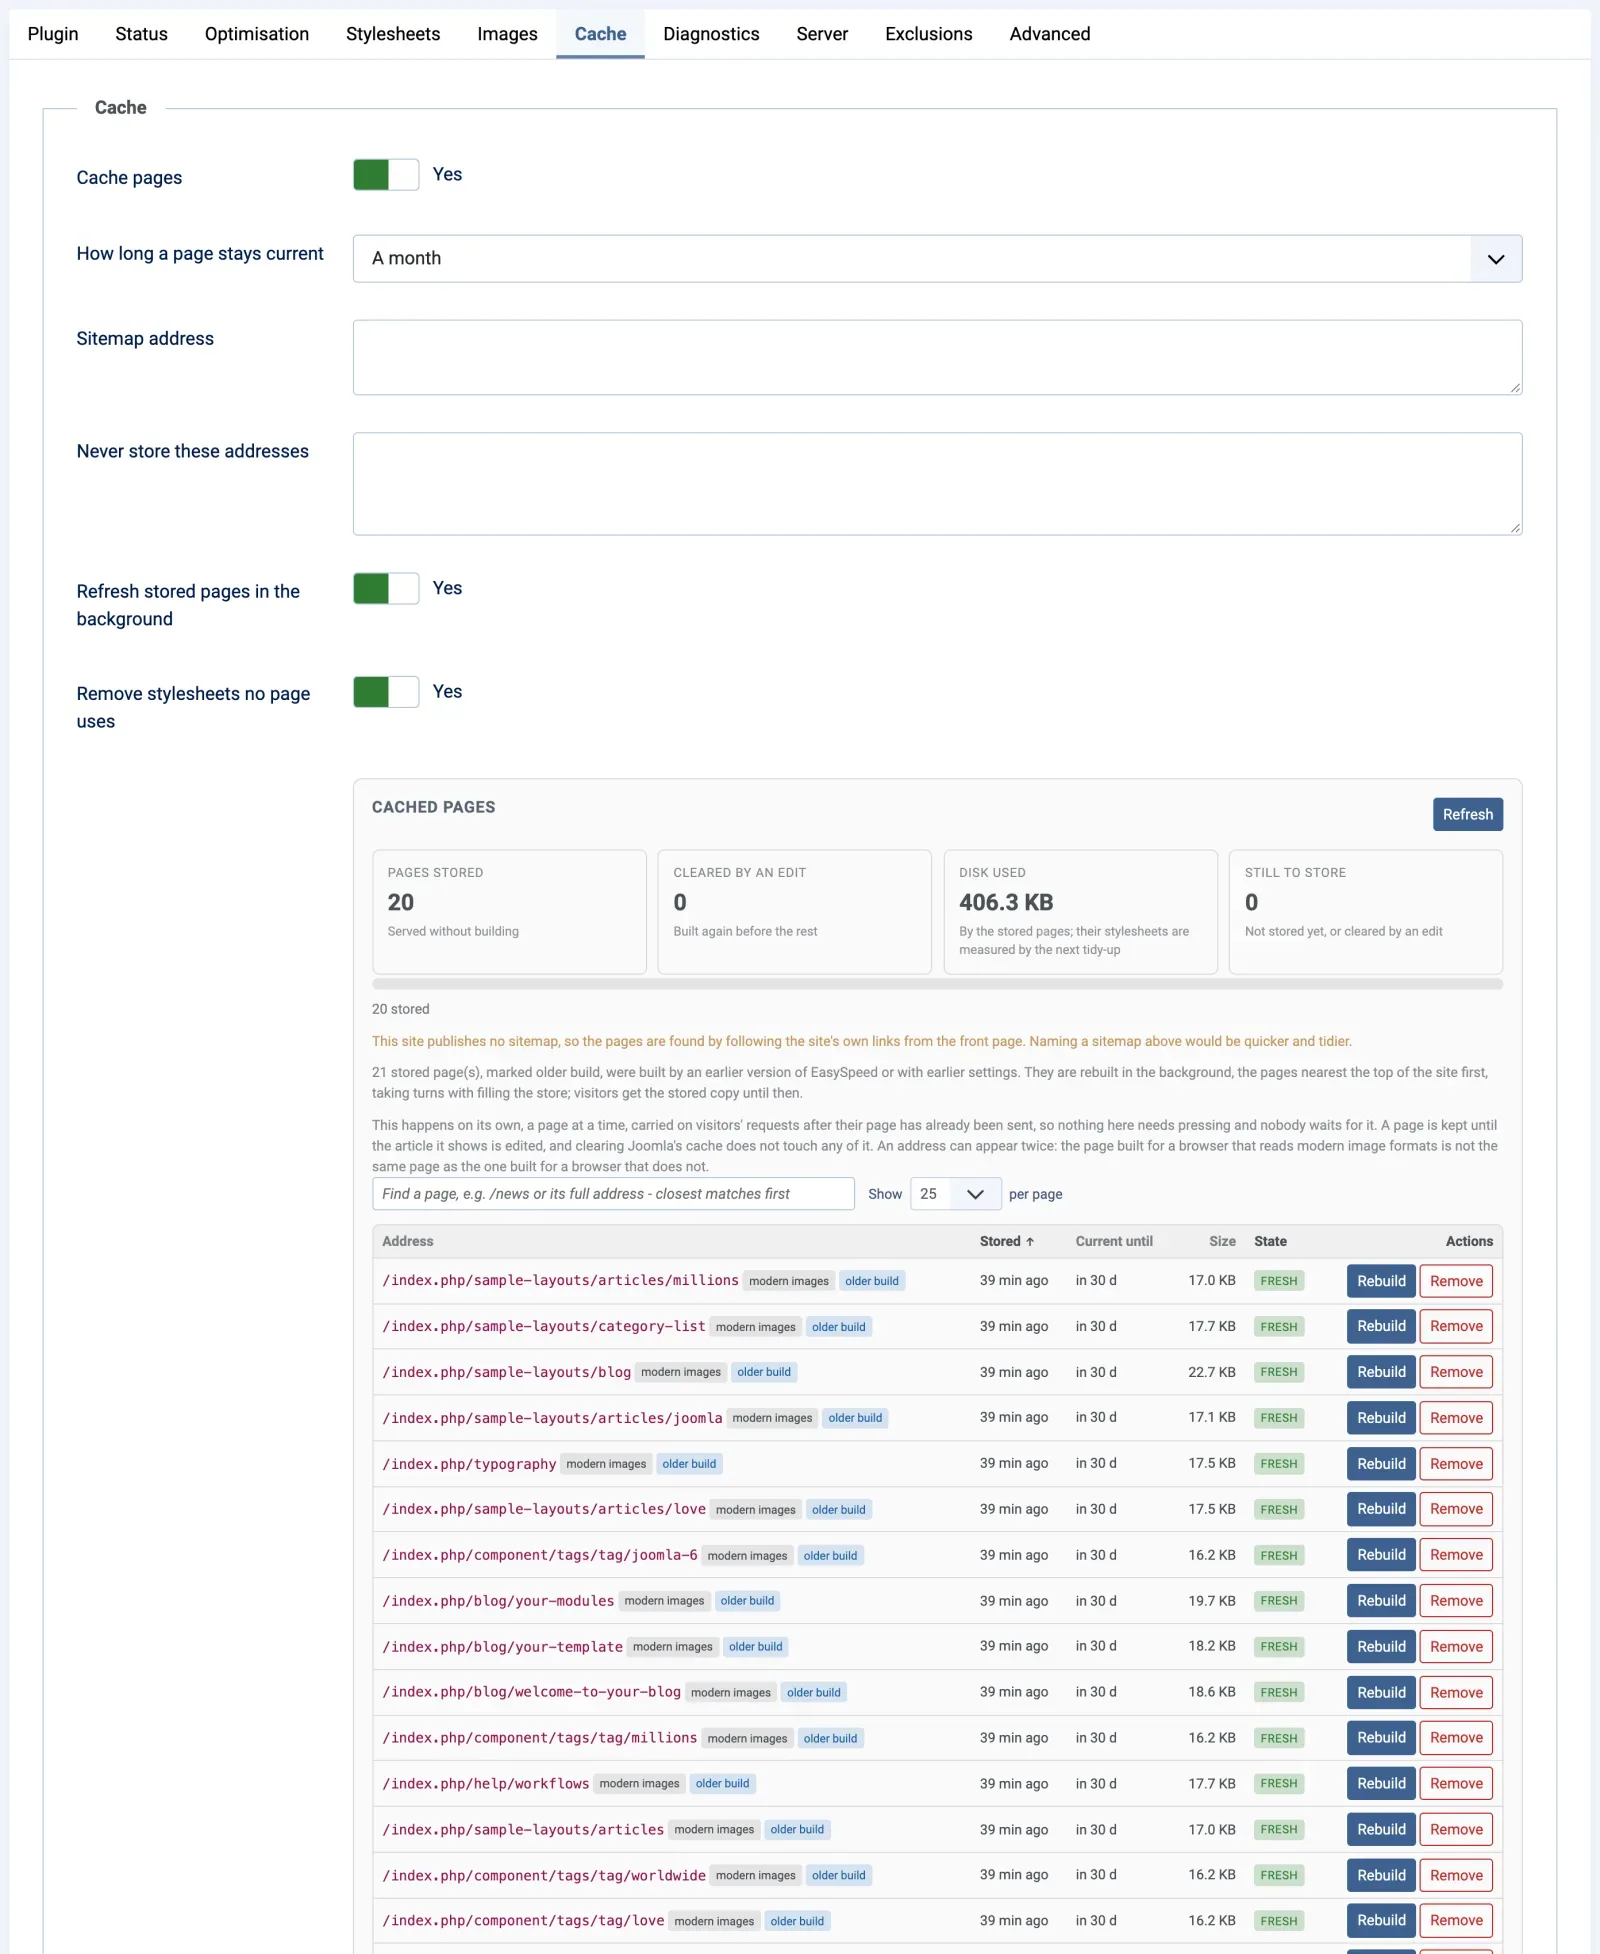Click the 22.7 KB size value
The height and width of the screenshot is (1954, 1600).
(x=1211, y=1372)
